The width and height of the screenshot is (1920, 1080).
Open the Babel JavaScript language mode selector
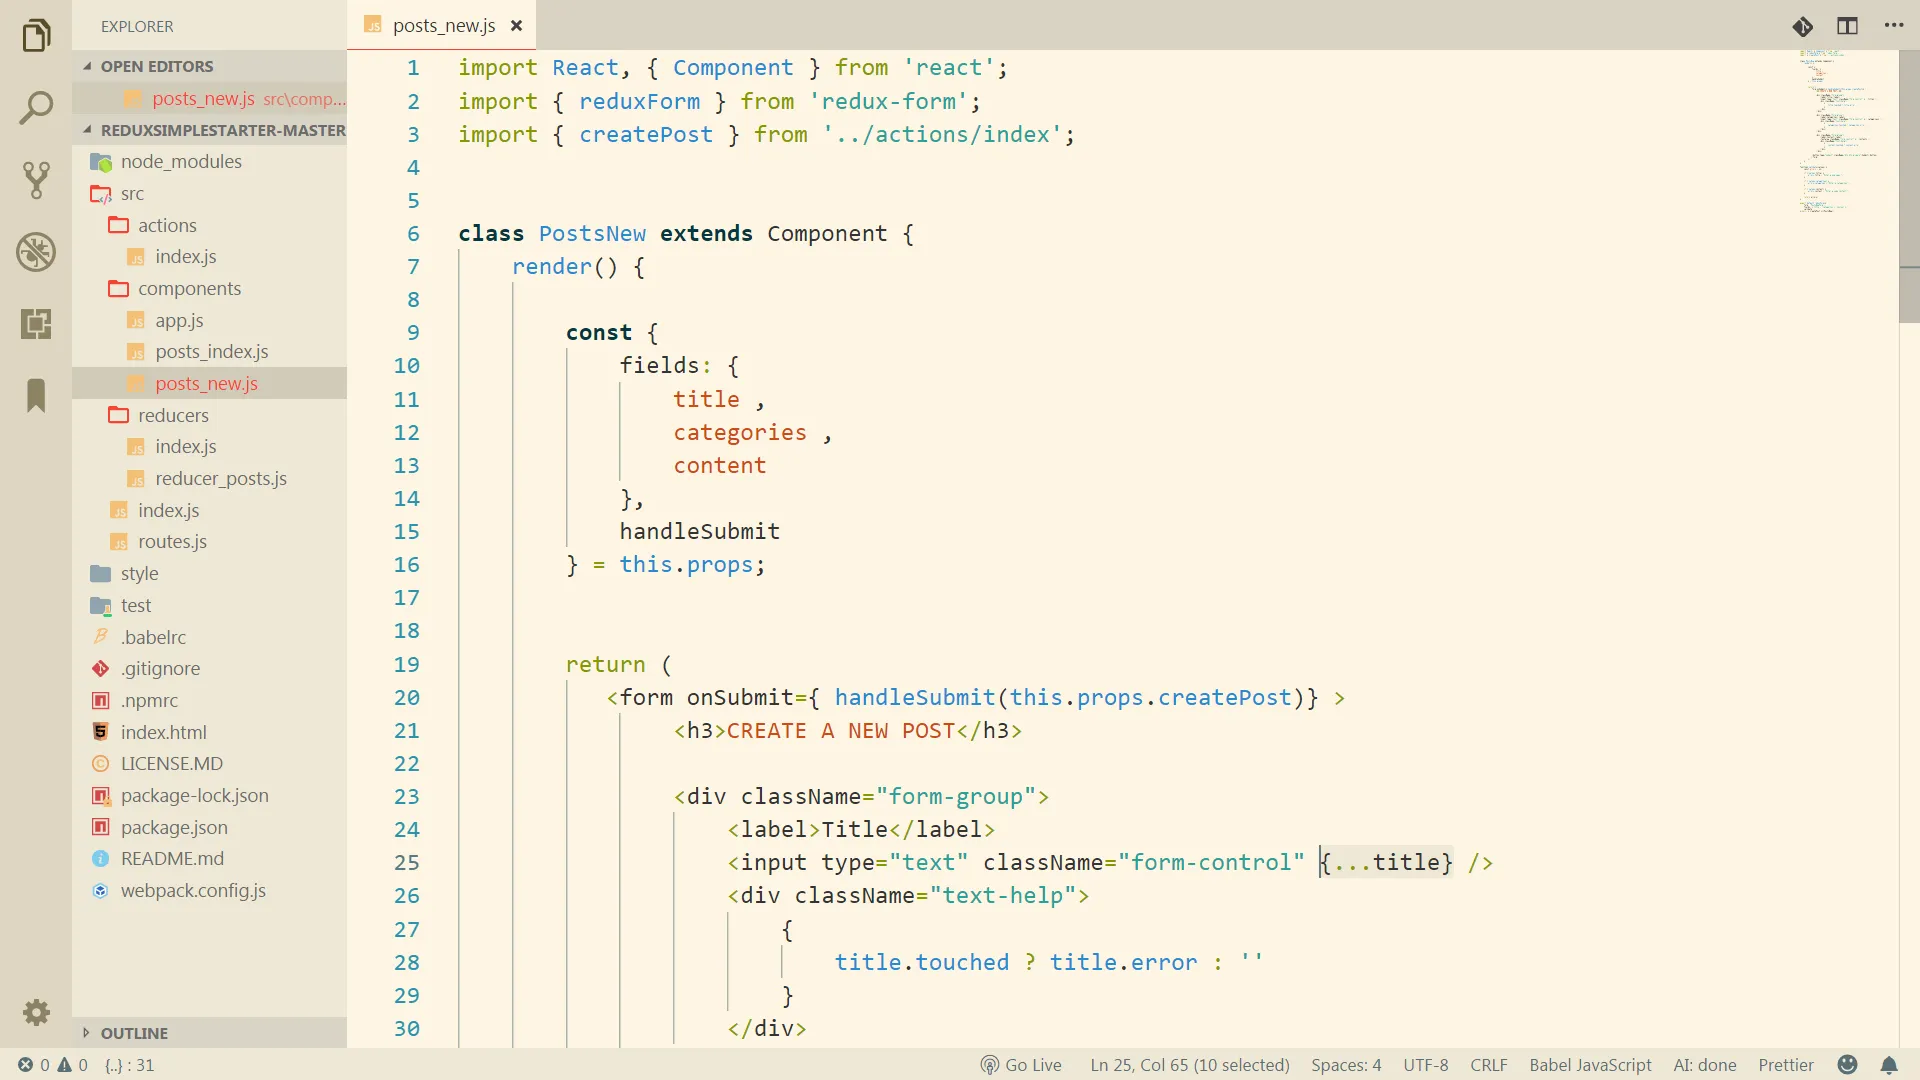pos(1589,1065)
